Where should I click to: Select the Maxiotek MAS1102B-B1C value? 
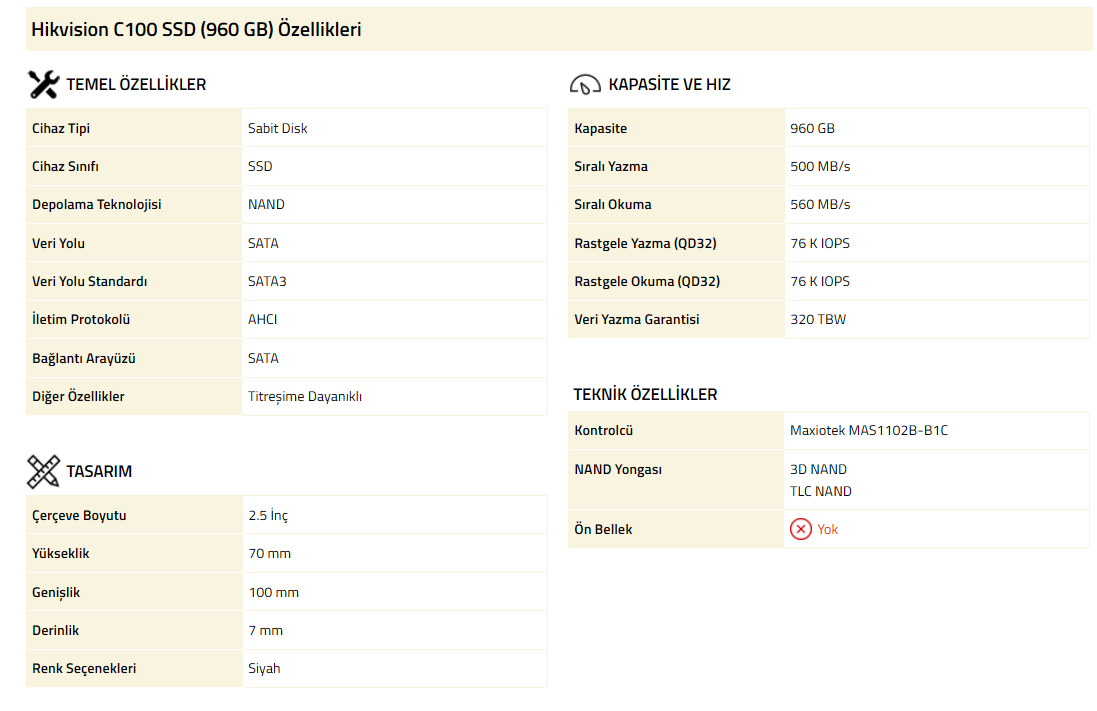(x=869, y=430)
